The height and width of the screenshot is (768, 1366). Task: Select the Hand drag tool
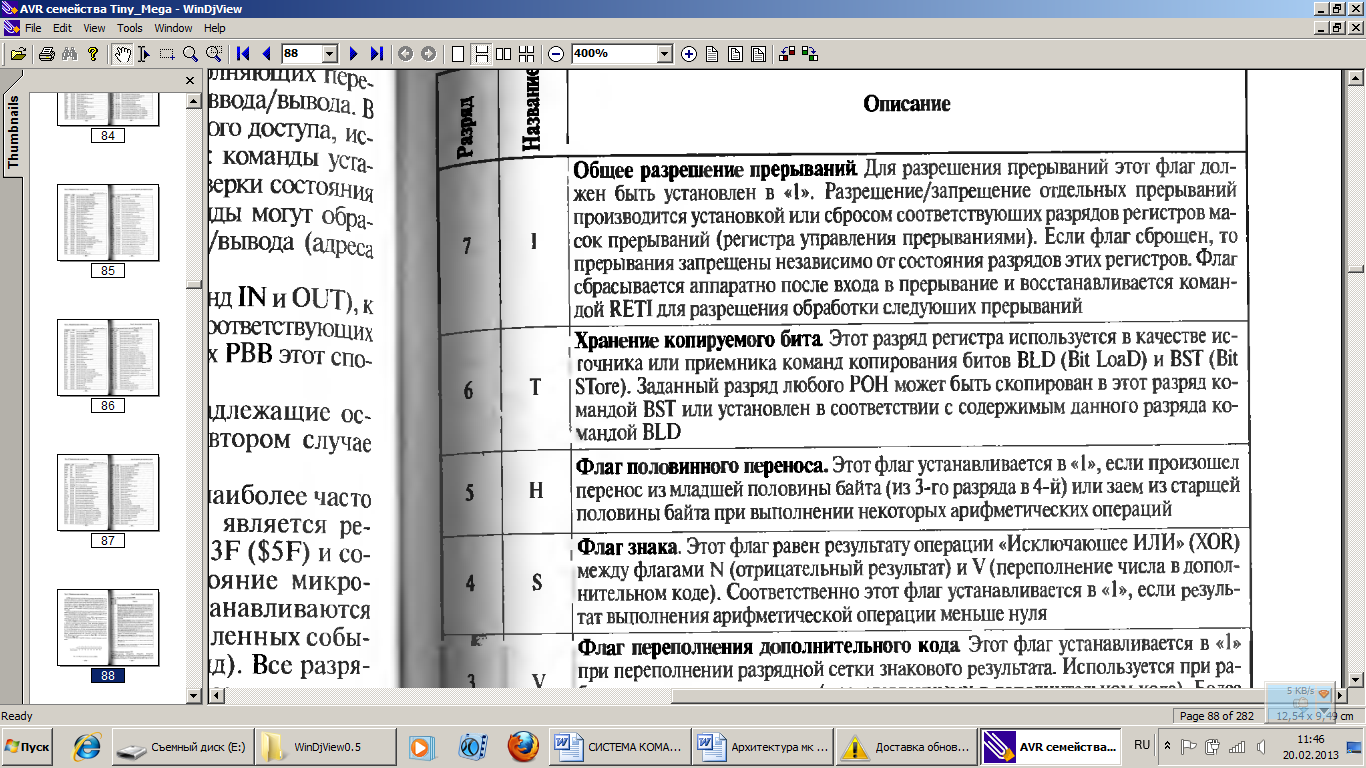(121, 54)
